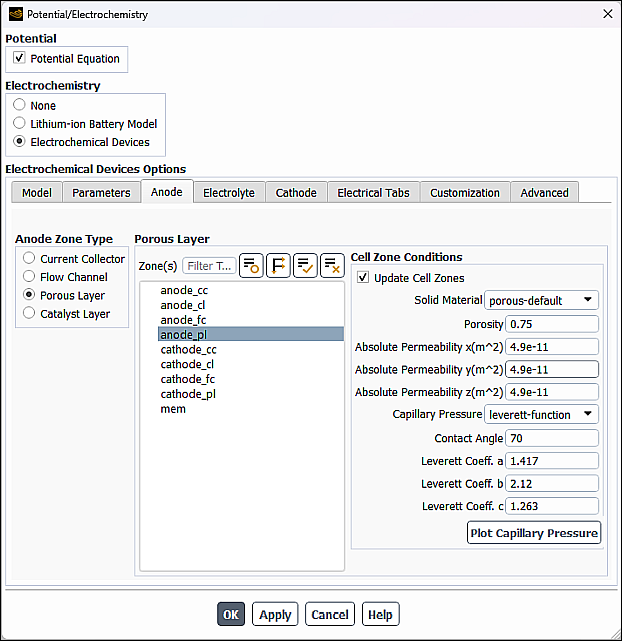
Task: Click the toggle tree view icon beside filter
Action: (x=251, y=266)
